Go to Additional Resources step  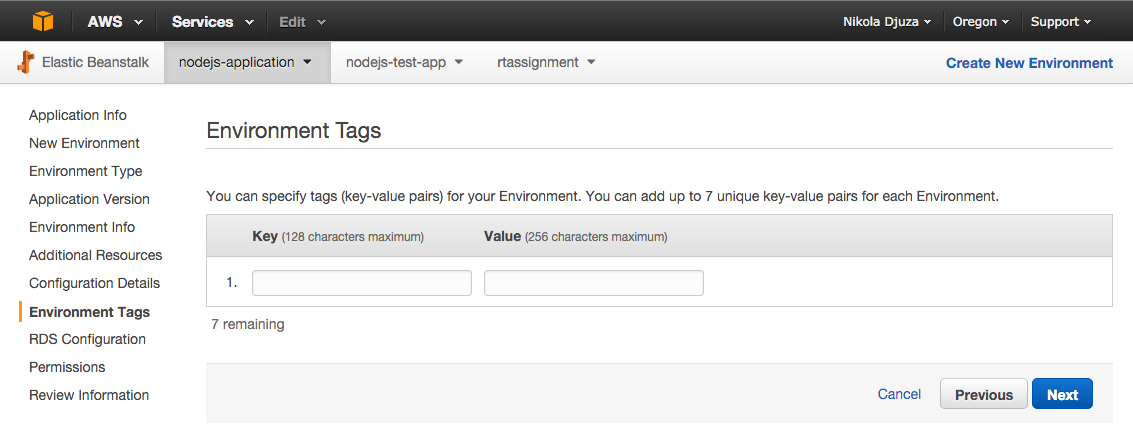coord(95,255)
